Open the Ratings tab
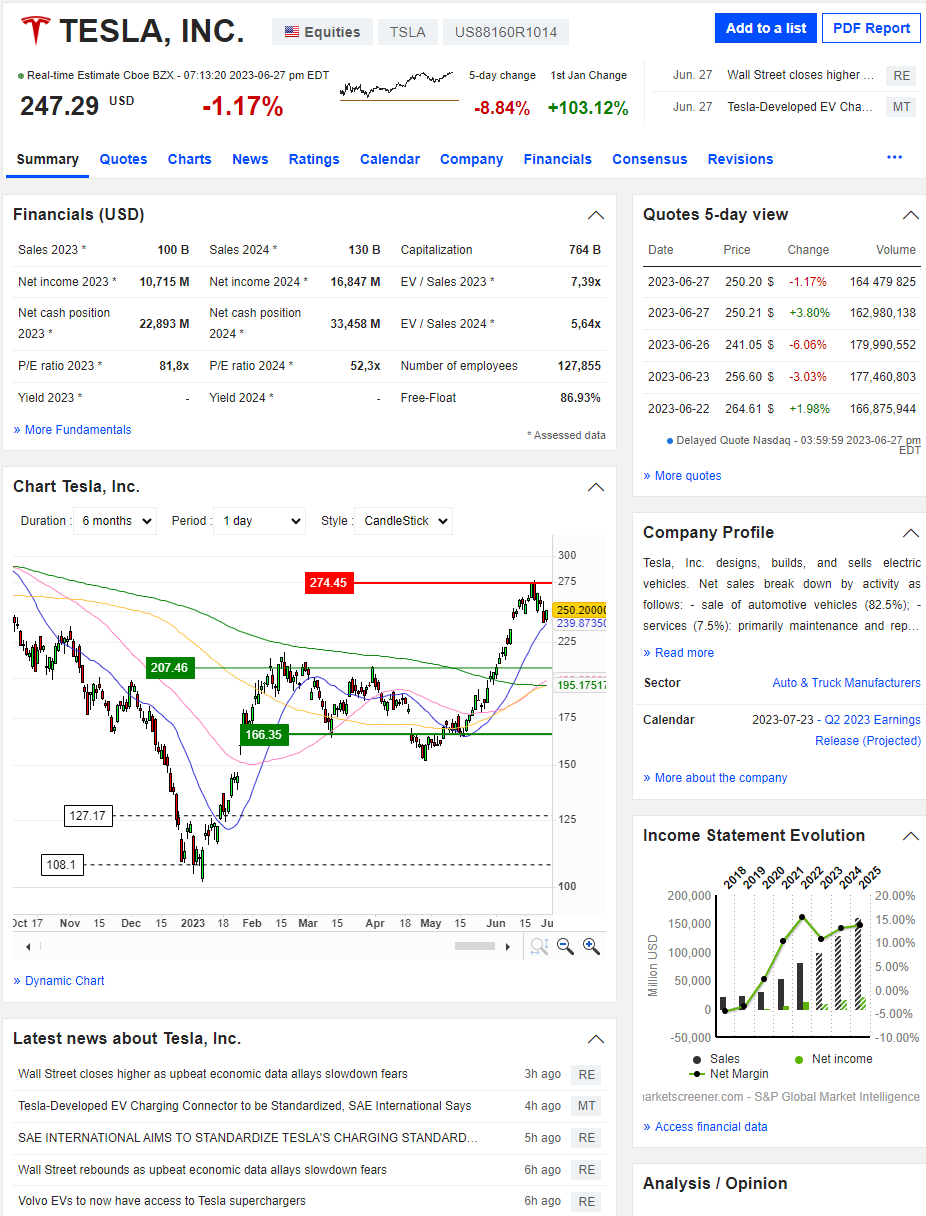 pos(314,159)
